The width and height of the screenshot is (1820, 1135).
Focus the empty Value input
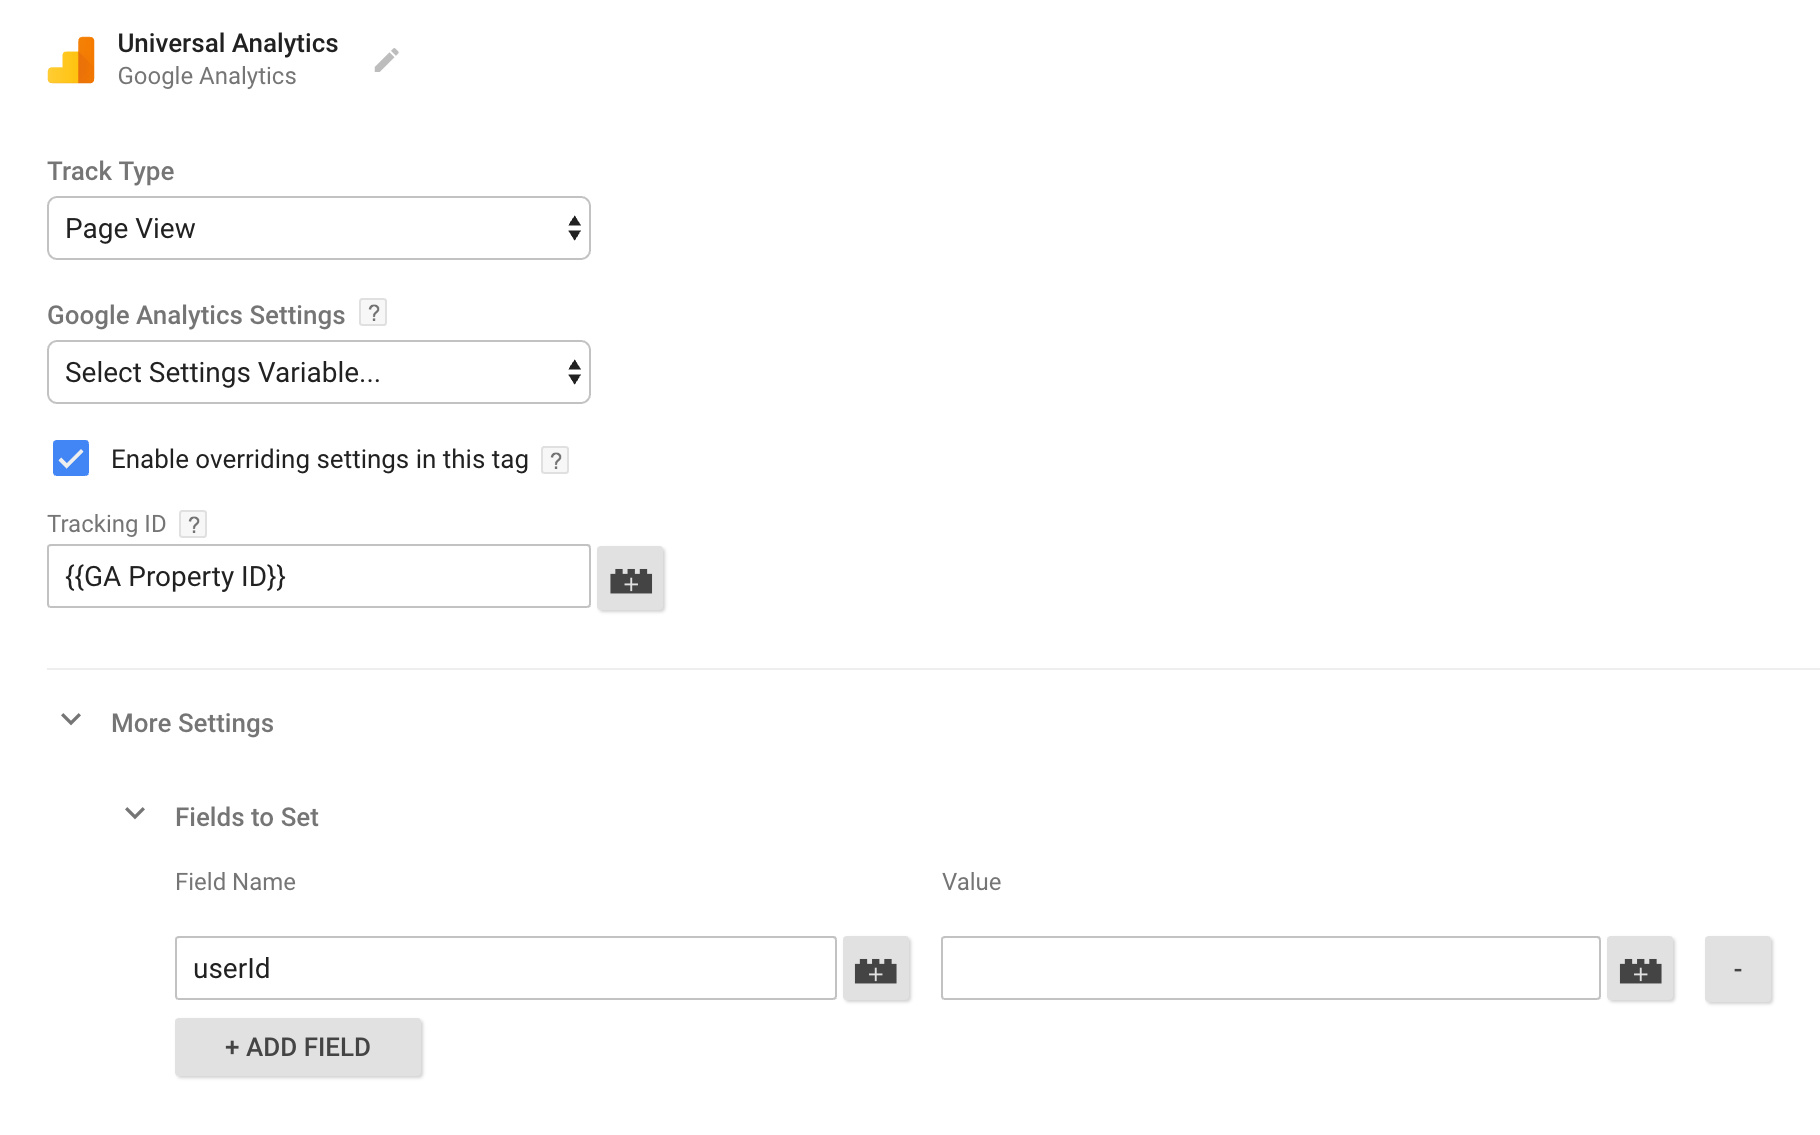coord(1270,968)
